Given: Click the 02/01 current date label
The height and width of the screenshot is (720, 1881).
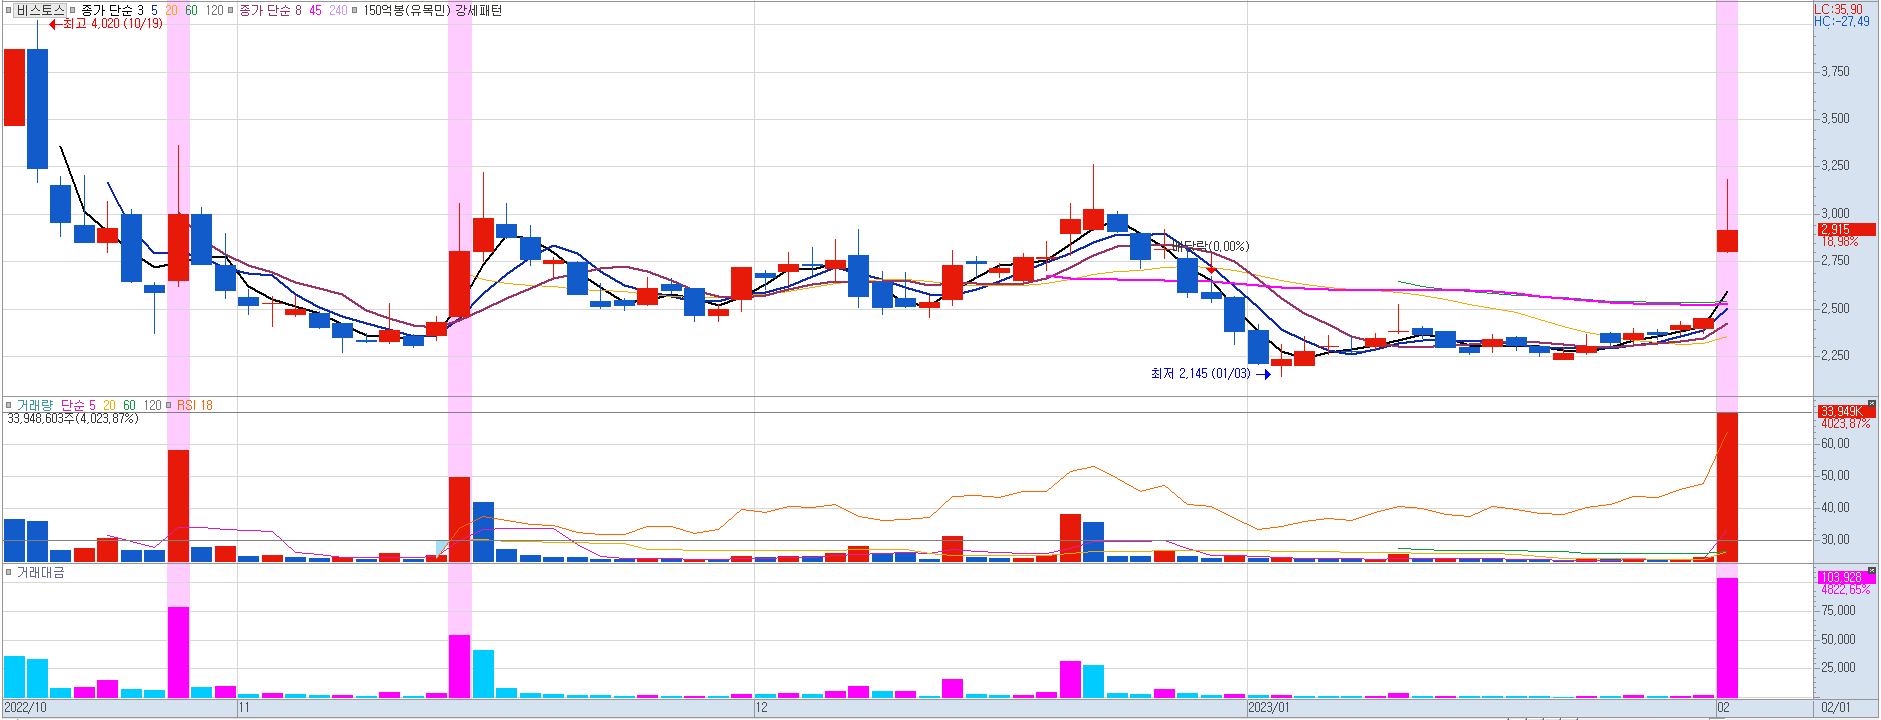Looking at the screenshot, I should (1836, 708).
